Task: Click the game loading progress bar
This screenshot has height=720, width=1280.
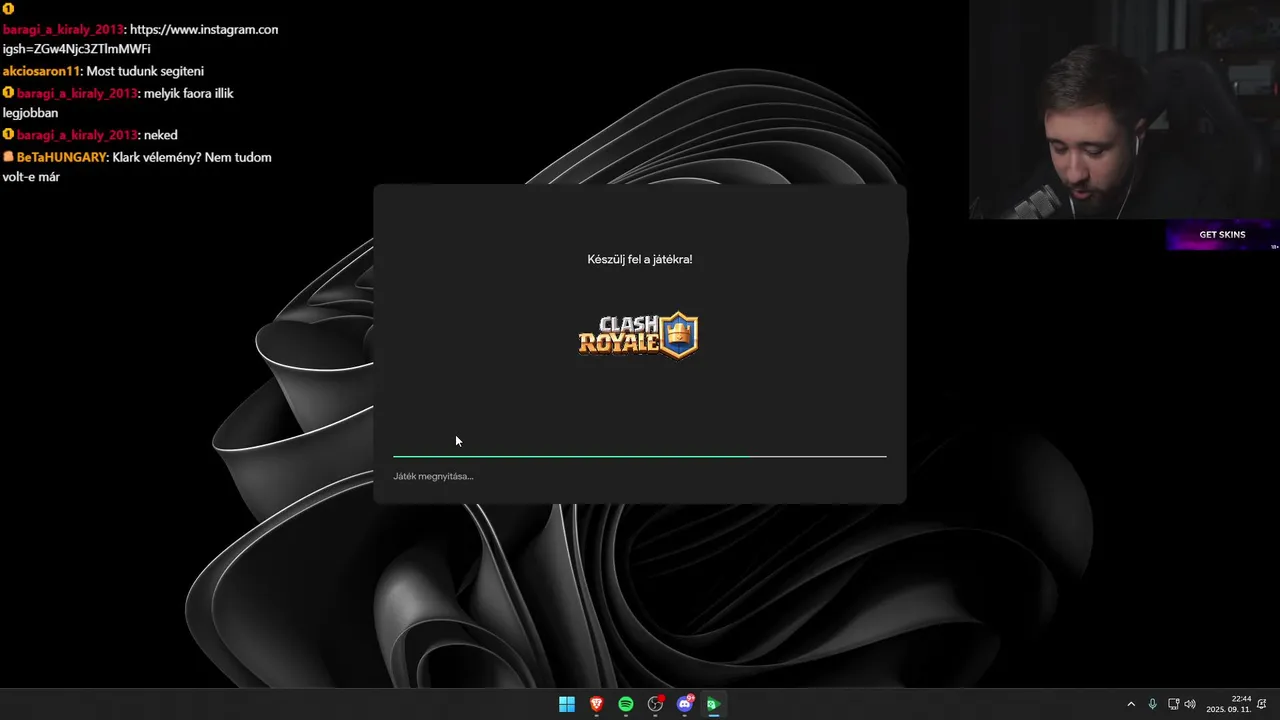Action: 640,456
